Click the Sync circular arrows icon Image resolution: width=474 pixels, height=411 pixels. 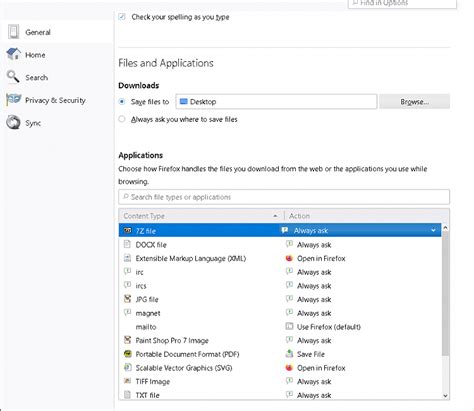[x=13, y=122]
